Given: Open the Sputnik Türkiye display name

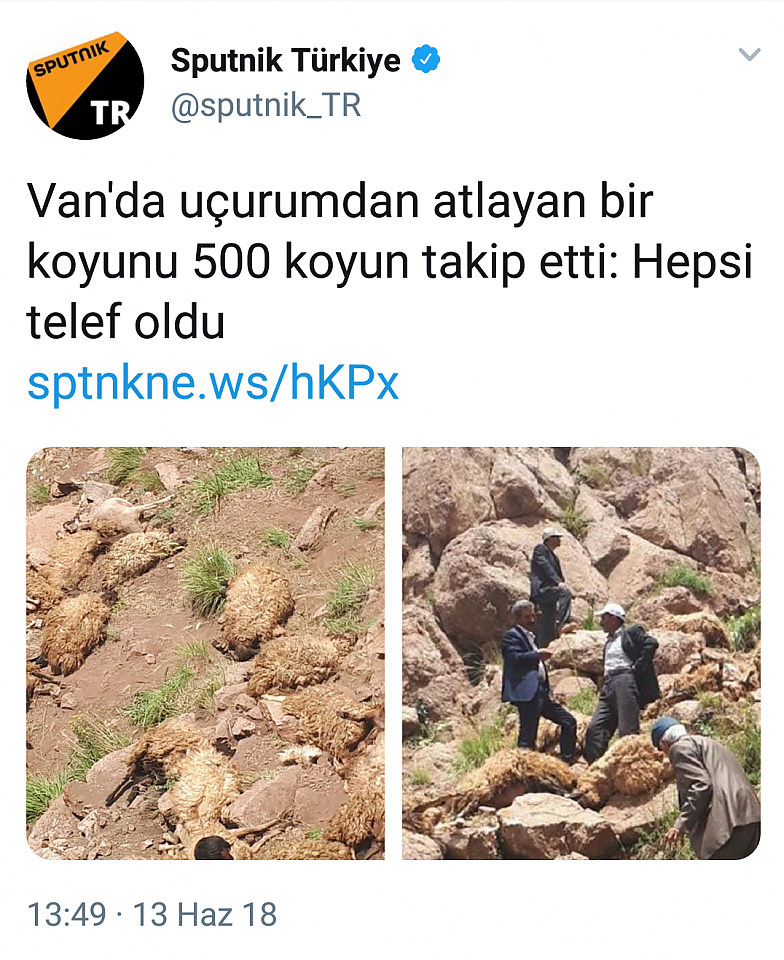Looking at the screenshot, I should point(285,60).
